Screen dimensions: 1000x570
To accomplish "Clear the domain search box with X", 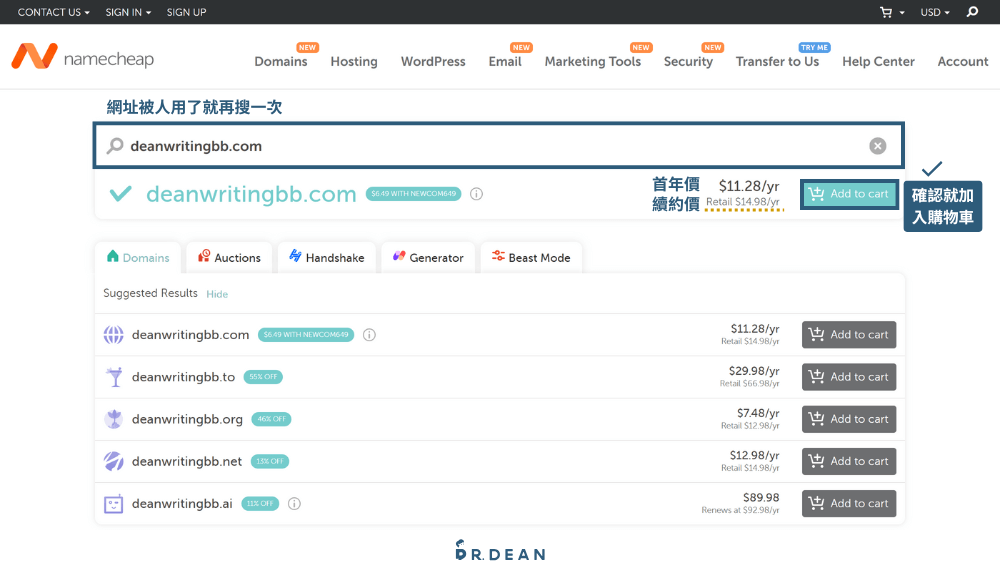I will tap(878, 146).
